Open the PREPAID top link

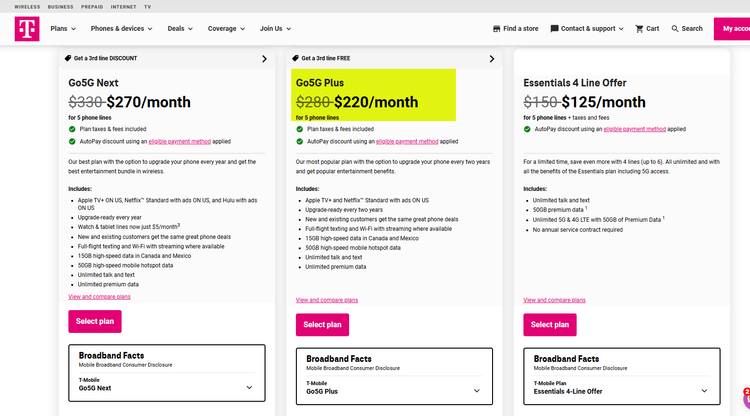click(x=92, y=7)
